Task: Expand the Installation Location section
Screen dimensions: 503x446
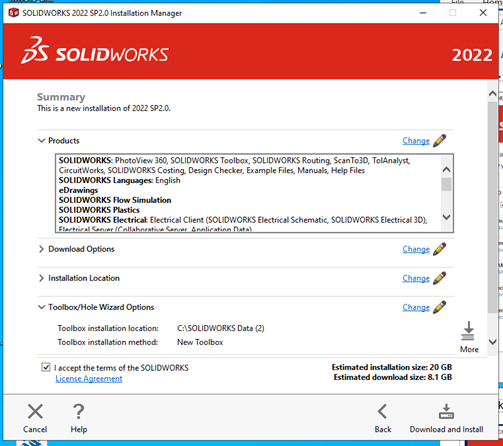Action: pyautogui.click(x=41, y=278)
